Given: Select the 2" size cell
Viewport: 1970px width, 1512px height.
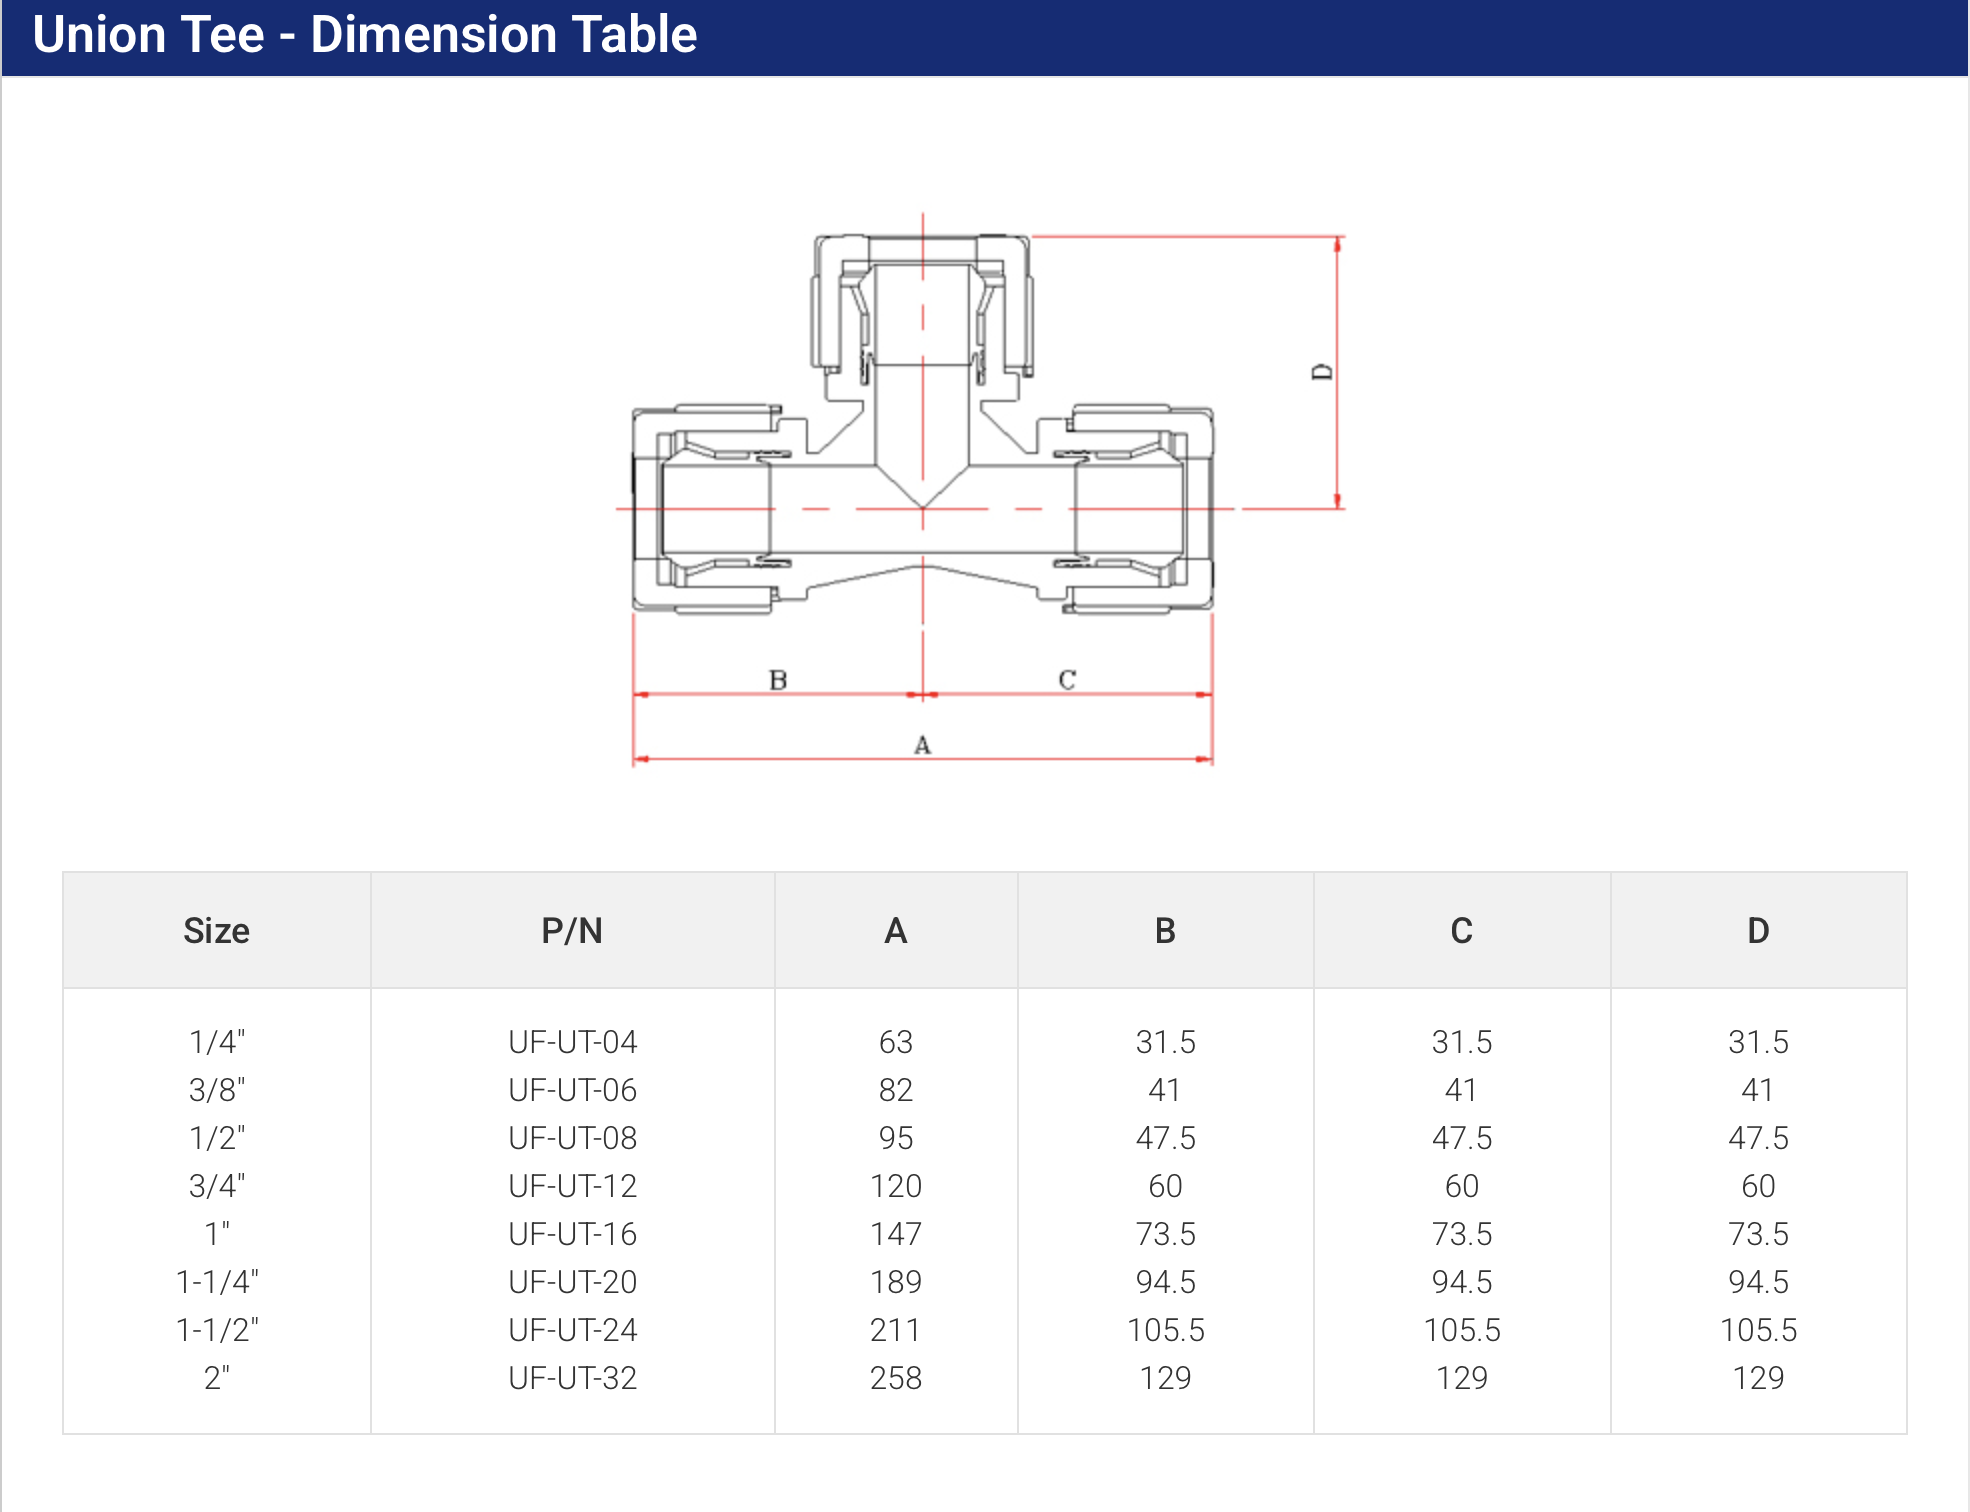Looking at the screenshot, I should coord(217,1378).
